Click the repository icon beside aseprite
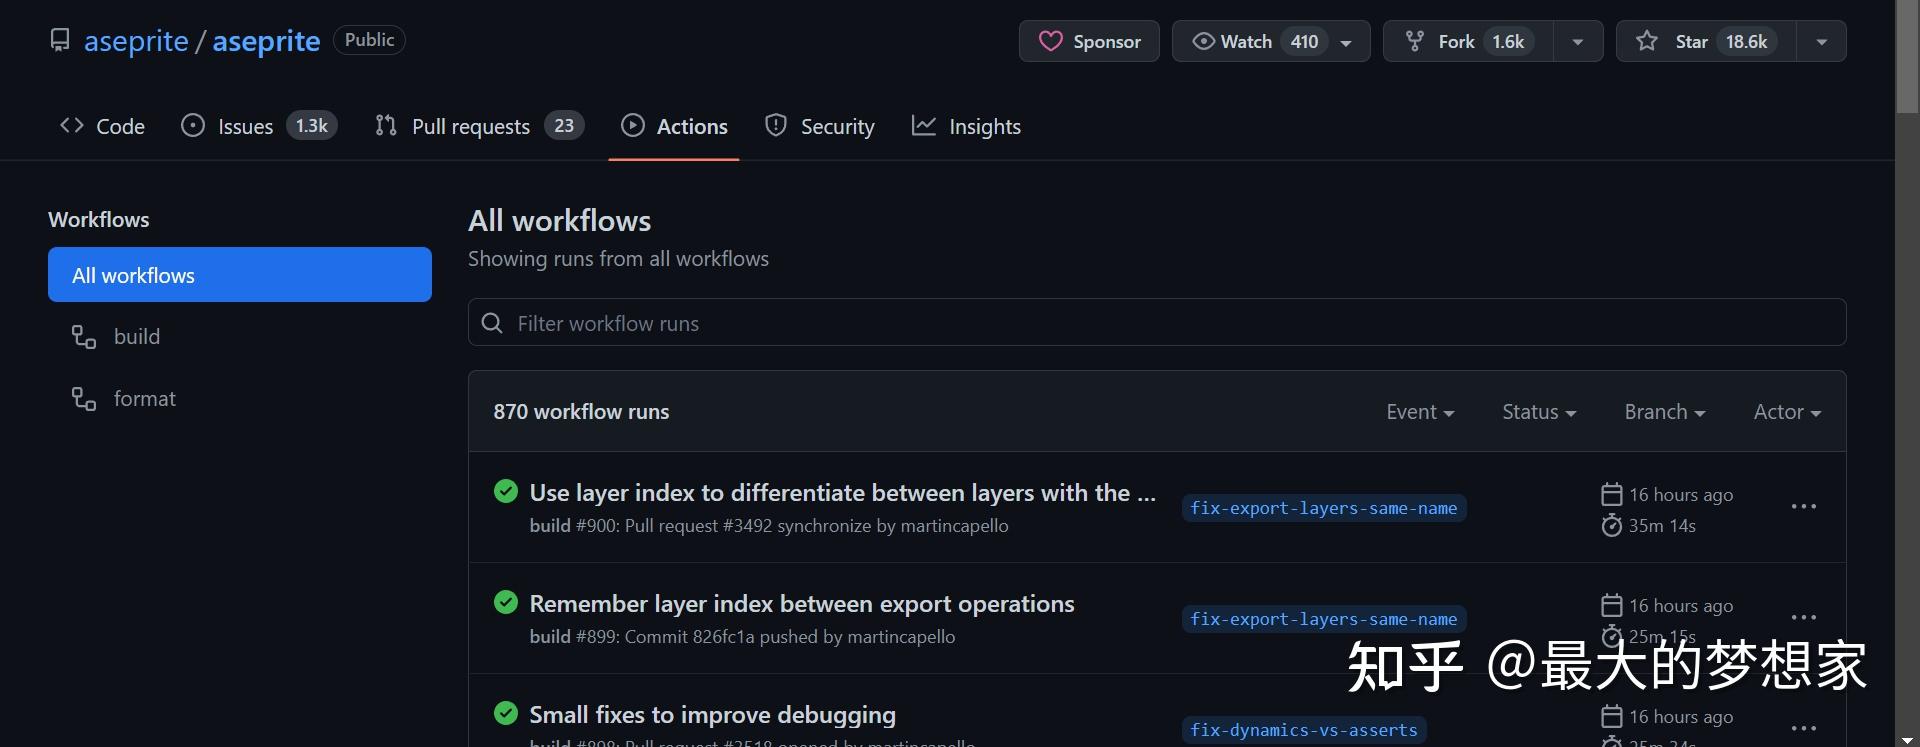 click(60, 40)
